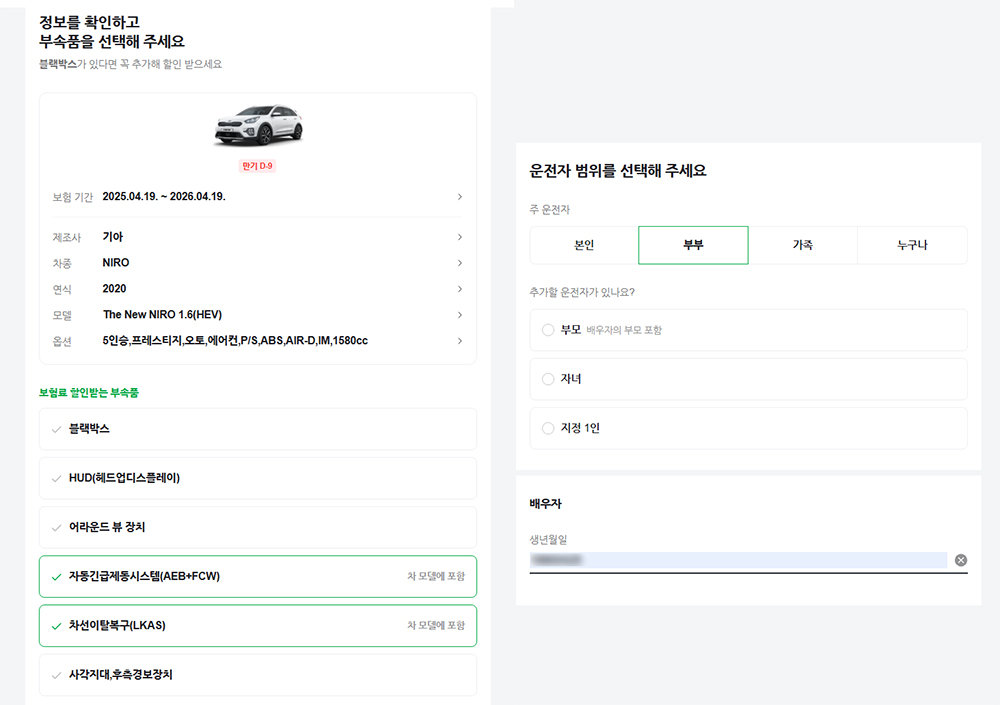The image size is (1000, 705).
Task: Select 본인 as main driver
Action: (x=584, y=245)
